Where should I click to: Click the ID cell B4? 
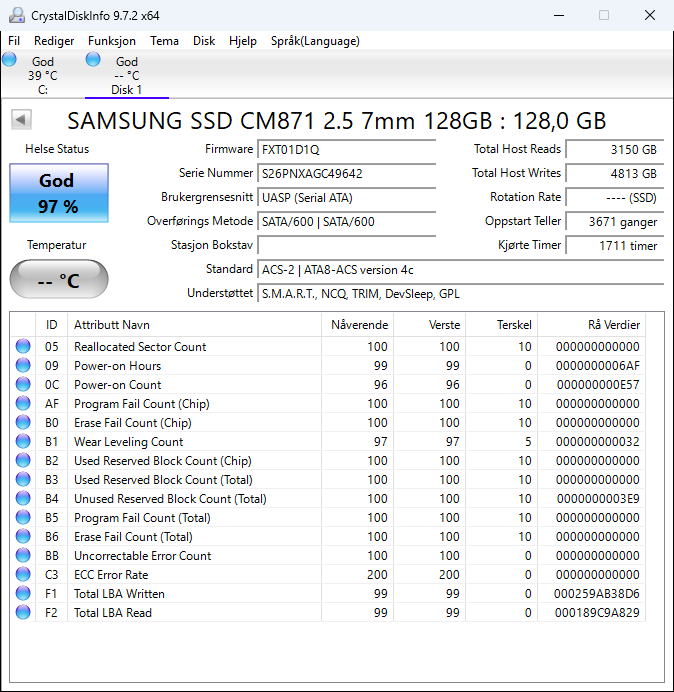(52, 499)
